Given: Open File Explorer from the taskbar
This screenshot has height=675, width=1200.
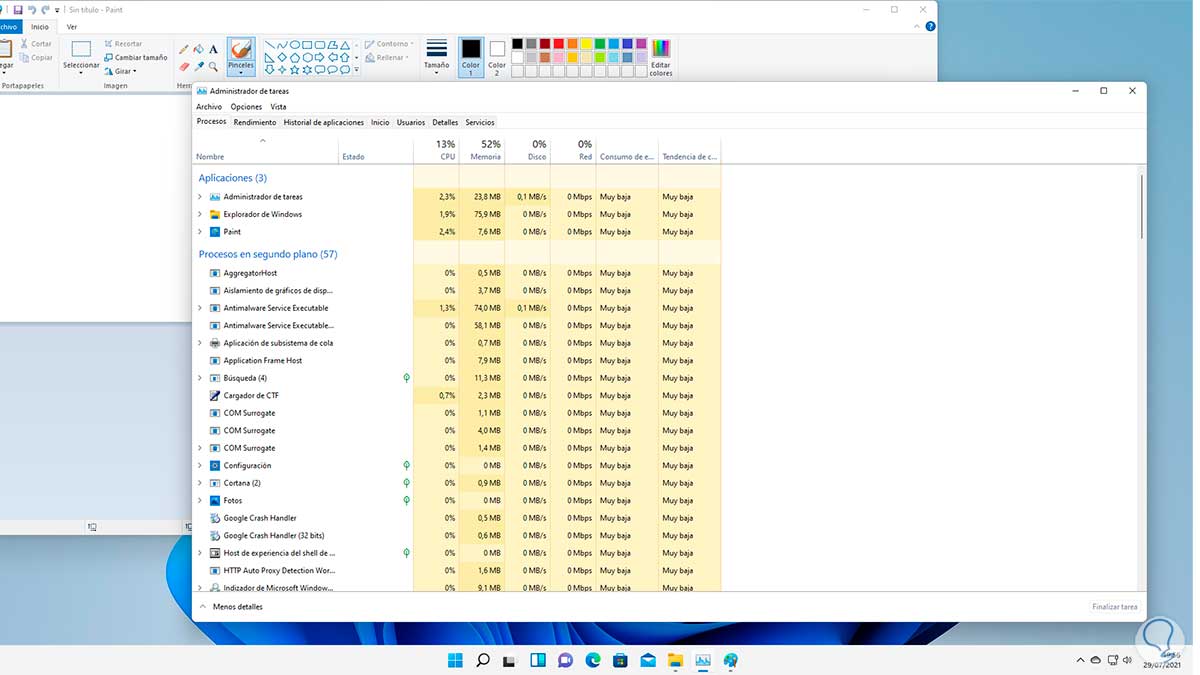Looking at the screenshot, I should coord(675,660).
